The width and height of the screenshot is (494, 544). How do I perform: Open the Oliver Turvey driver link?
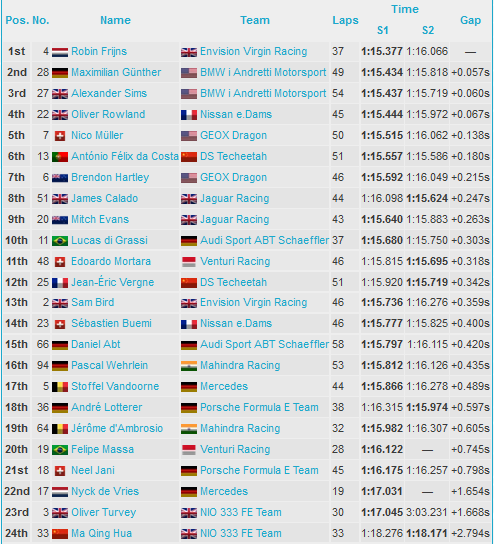(x=103, y=512)
